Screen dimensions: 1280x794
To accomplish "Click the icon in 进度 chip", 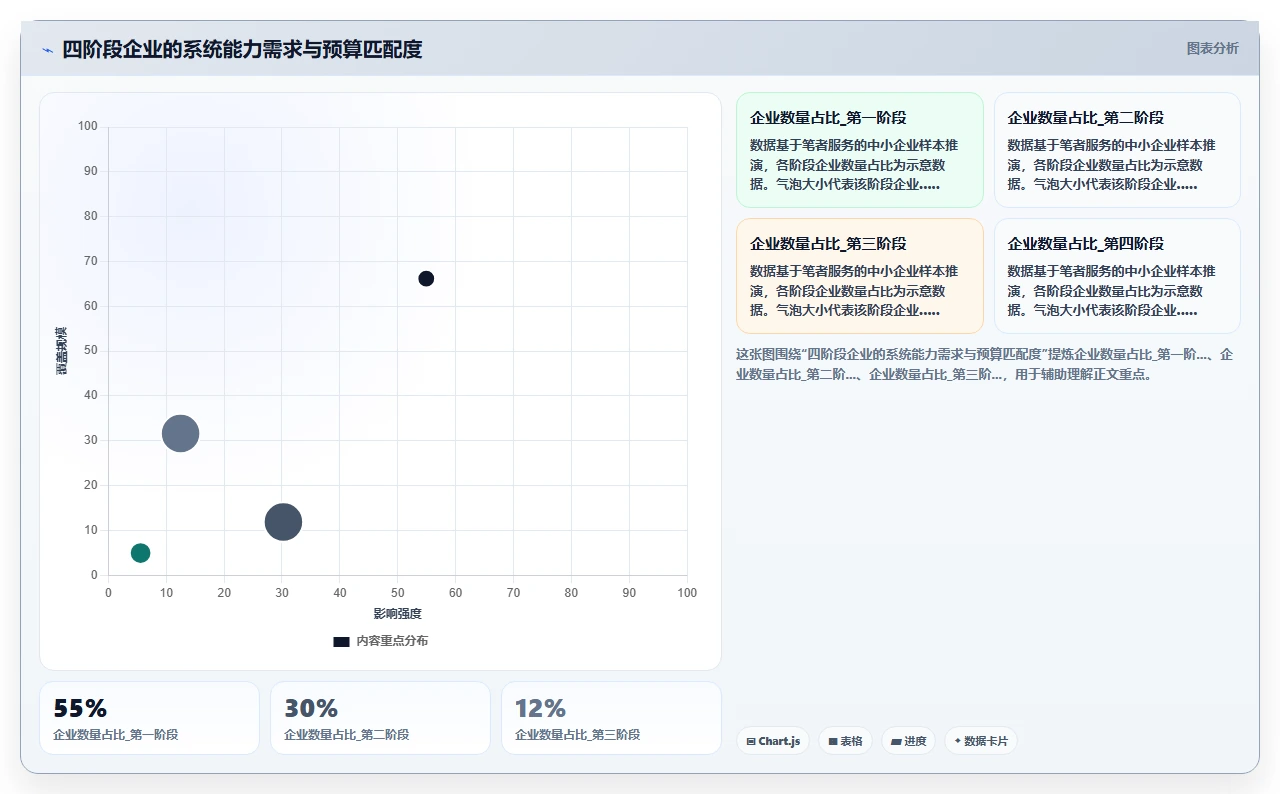I will (896, 742).
